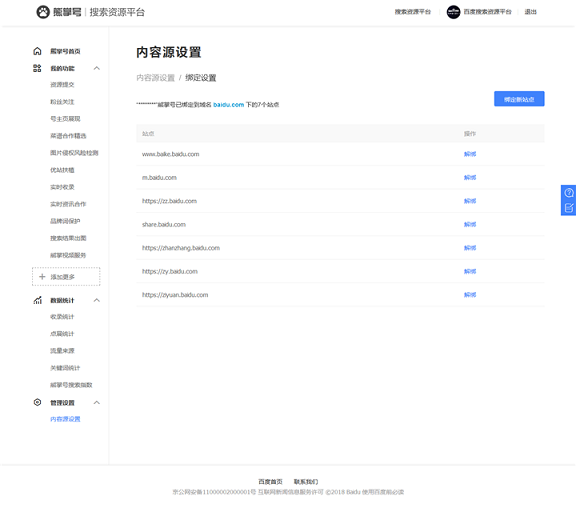
Task: Open 百度首页 footer link
Action: 270,482
